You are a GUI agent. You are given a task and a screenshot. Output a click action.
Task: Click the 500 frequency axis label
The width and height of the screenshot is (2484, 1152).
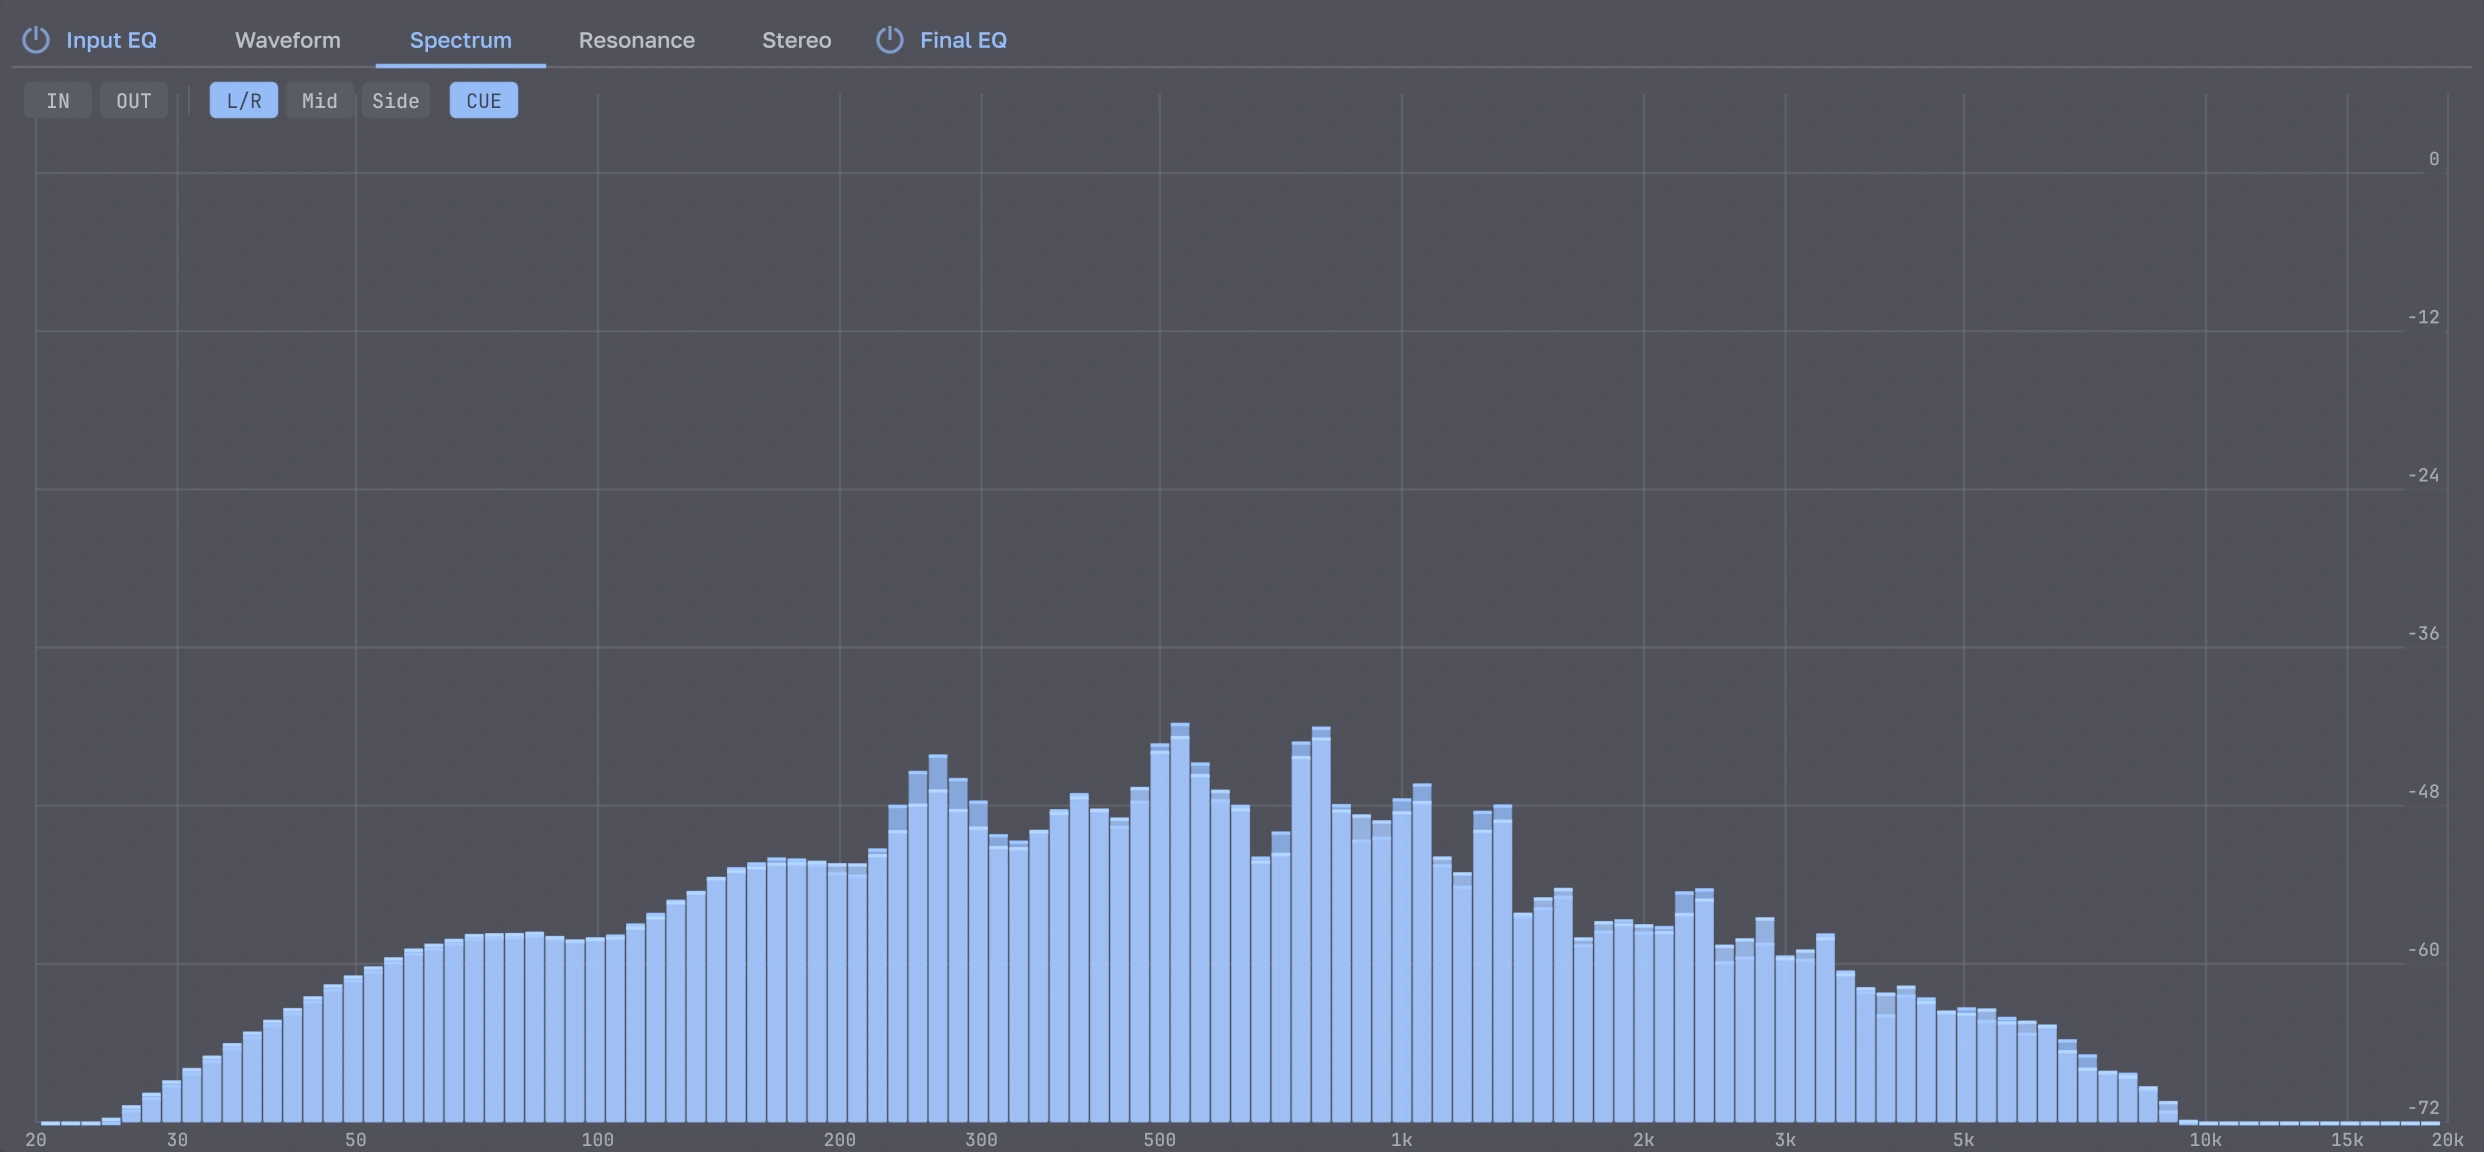coord(1160,1140)
